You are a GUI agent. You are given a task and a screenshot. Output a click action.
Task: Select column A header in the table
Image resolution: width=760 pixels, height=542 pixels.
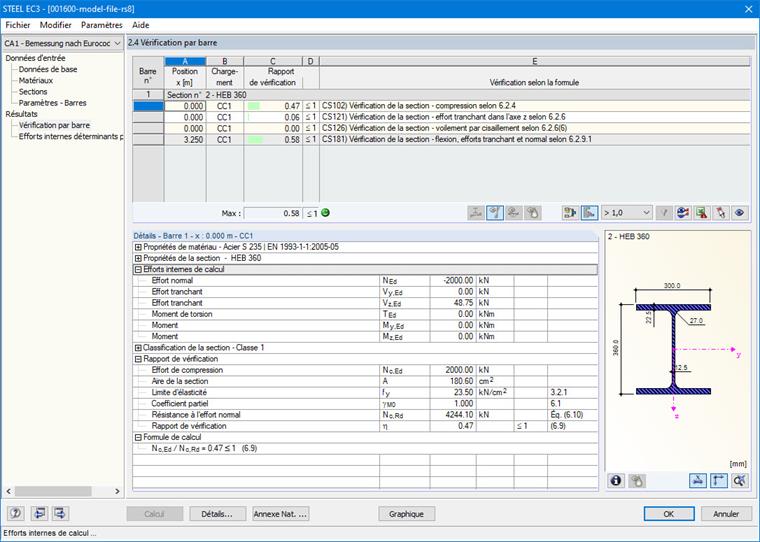(185, 62)
